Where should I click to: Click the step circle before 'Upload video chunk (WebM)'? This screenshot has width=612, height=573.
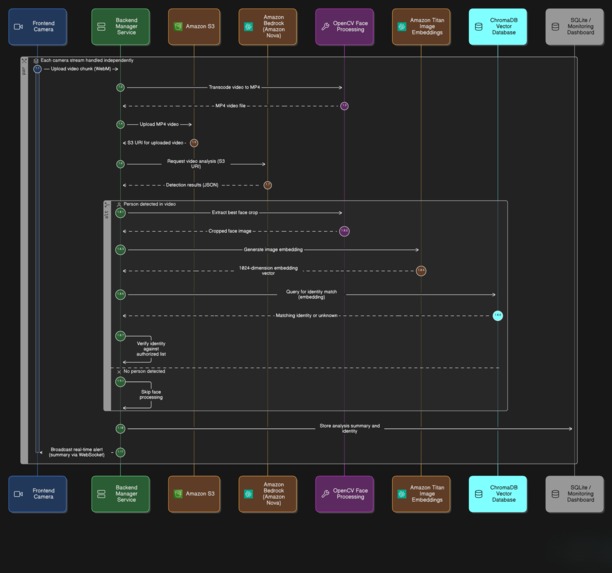37,69
